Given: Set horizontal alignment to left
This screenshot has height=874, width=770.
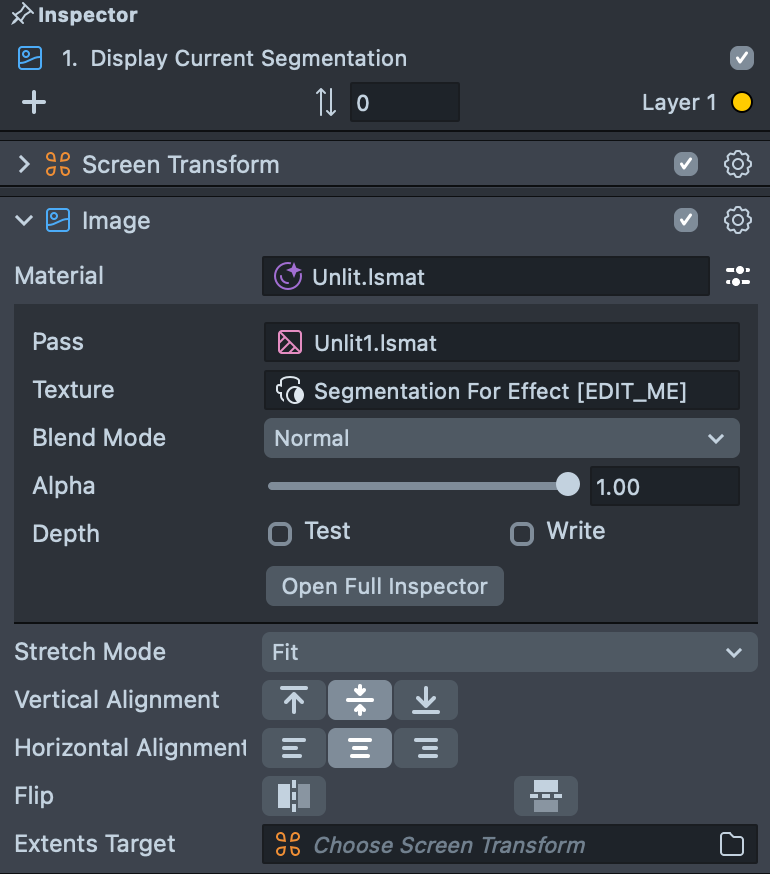Looking at the screenshot, I should (x=294, y=748).
